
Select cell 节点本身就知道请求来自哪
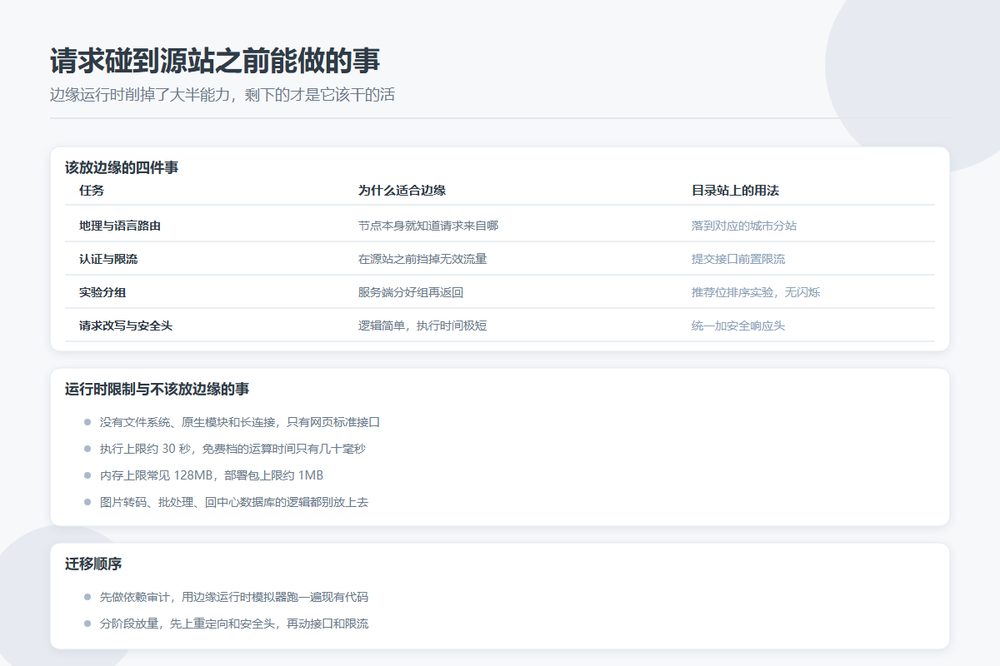pyautogui.click(x=428, y=226)
